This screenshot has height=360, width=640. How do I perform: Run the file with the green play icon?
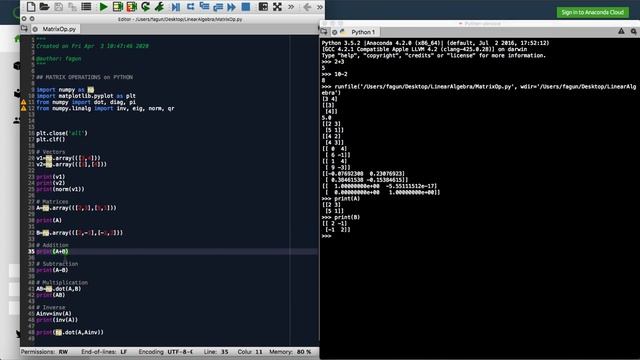click(103, 7)
